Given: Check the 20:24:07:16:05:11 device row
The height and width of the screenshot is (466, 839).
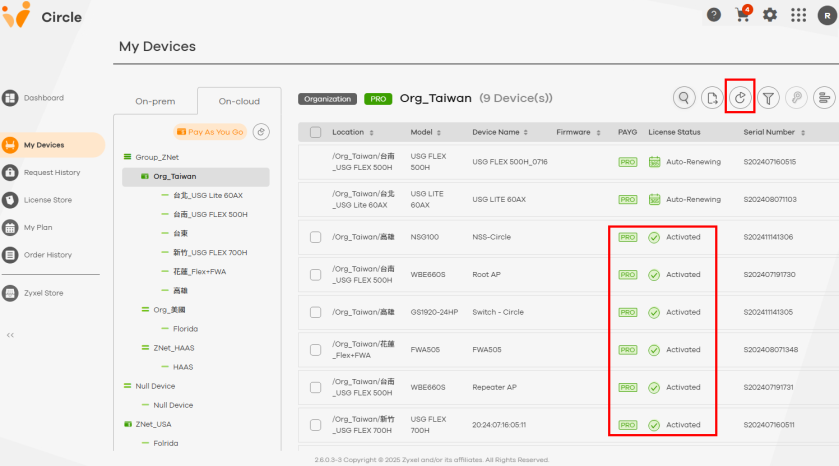Looking at the screenshot, I should tap(316, 425).
